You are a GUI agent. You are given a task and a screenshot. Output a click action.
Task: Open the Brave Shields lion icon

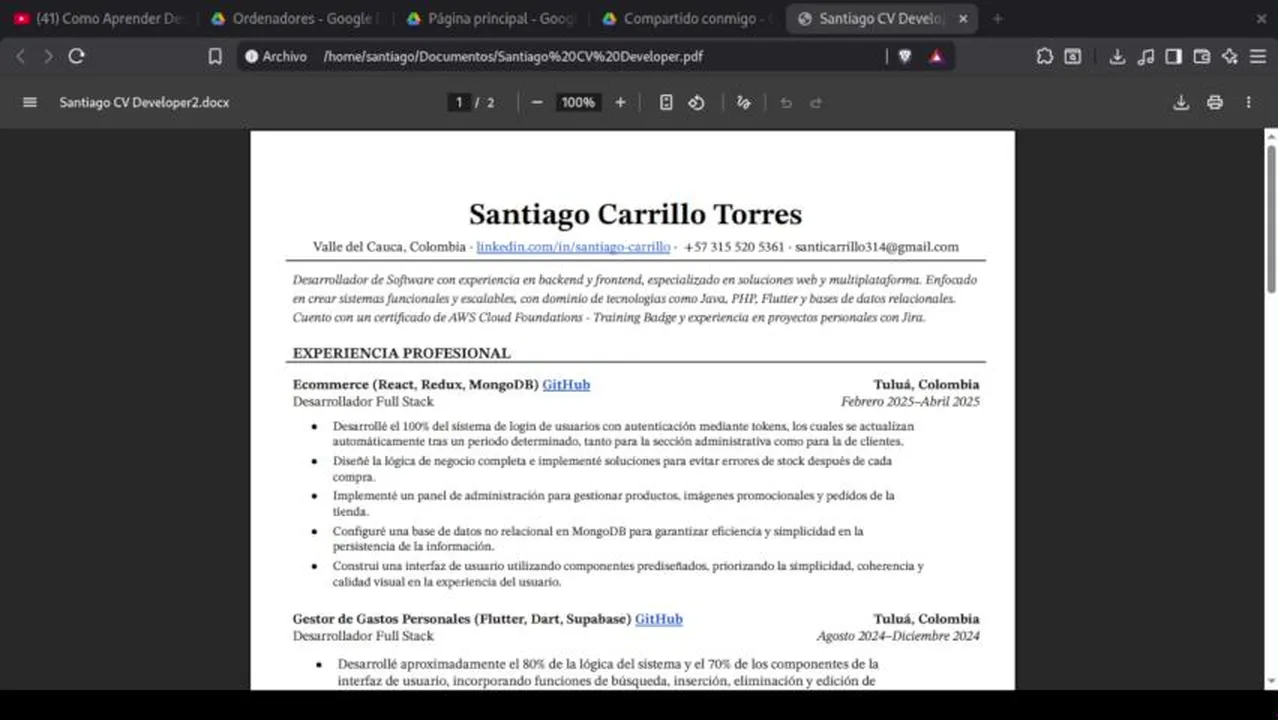905,57
